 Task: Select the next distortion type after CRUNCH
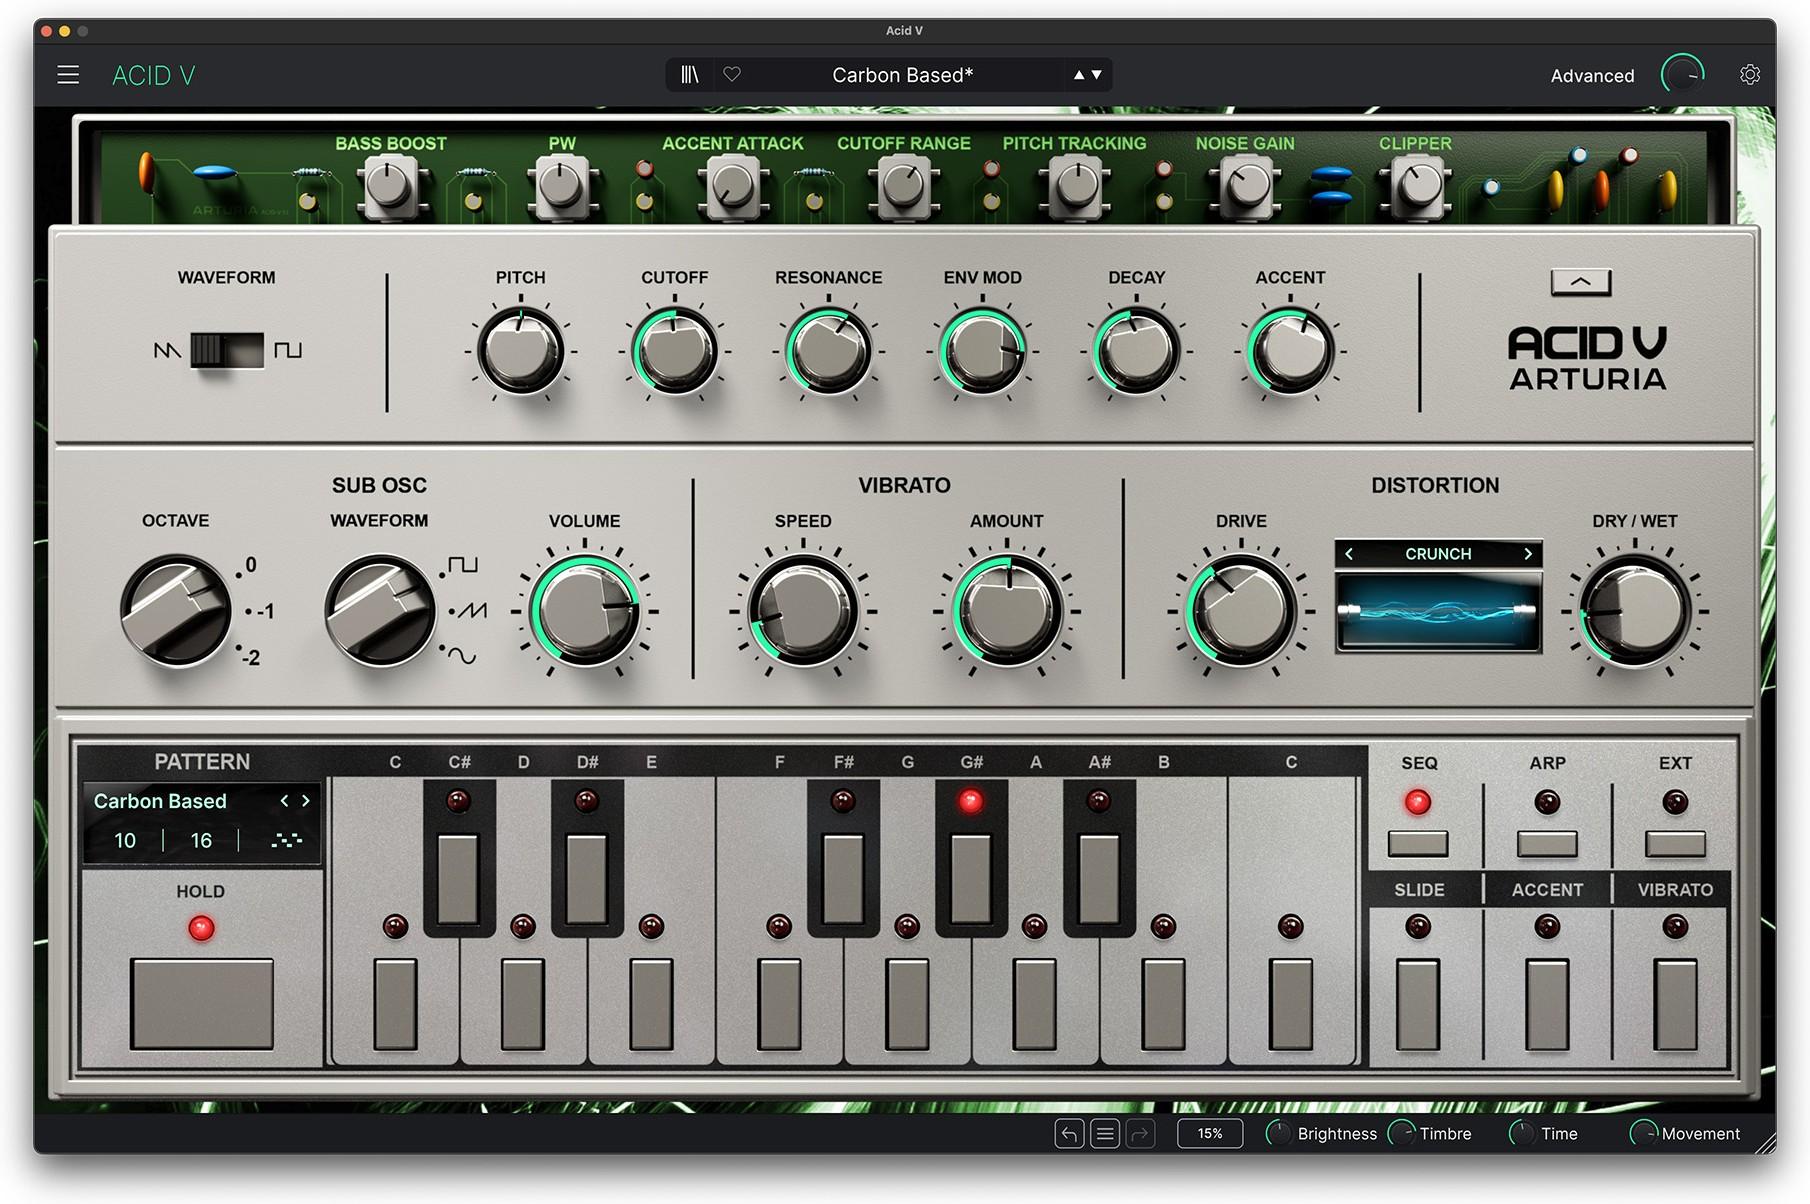1527,553
